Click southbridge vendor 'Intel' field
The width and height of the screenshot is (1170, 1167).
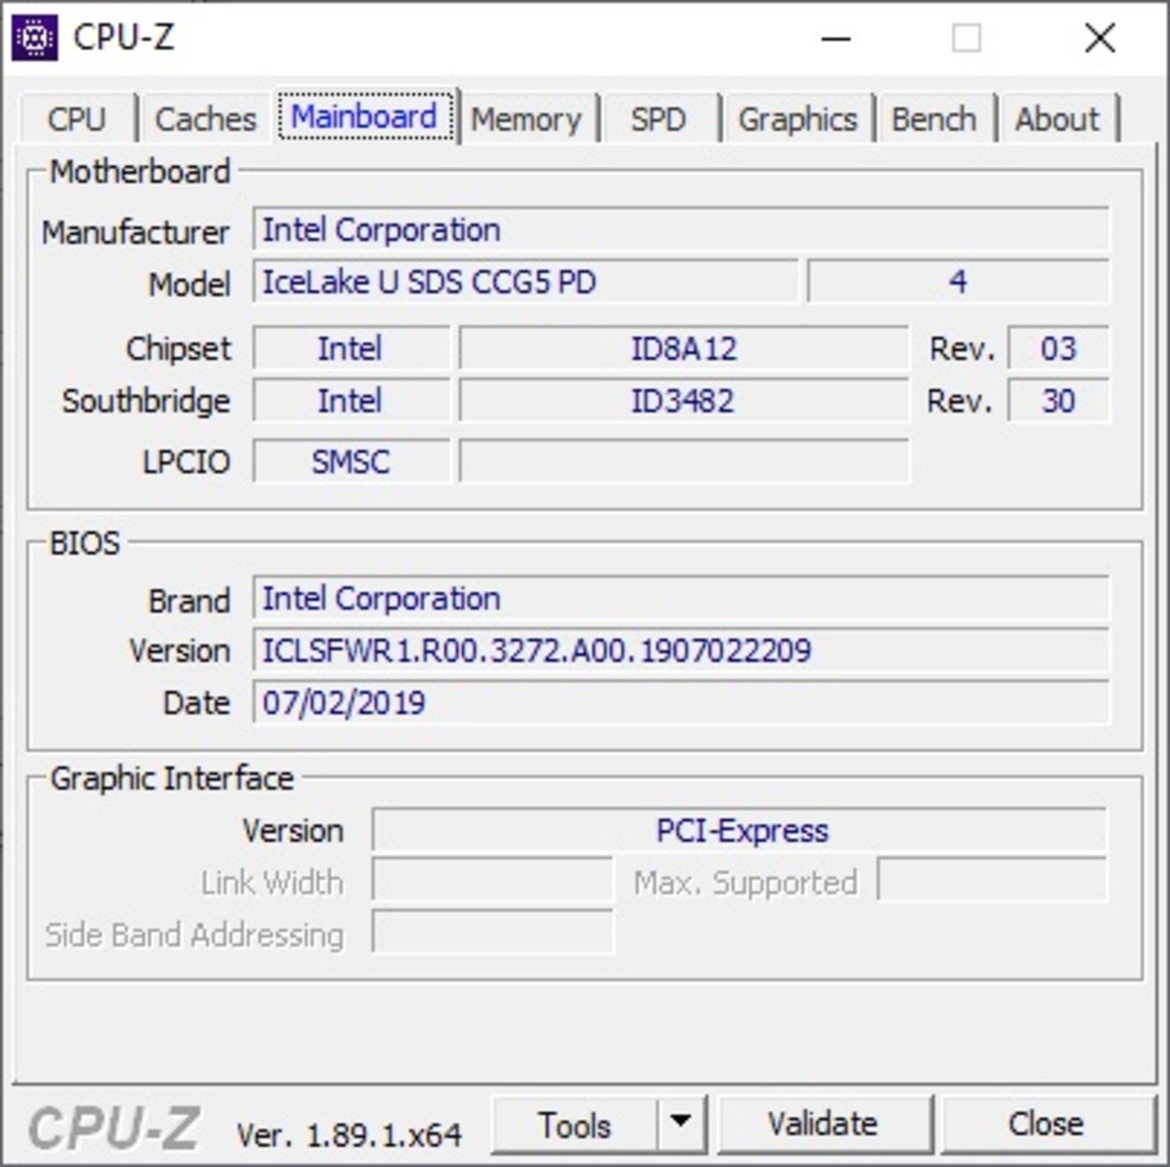point(351,401)
